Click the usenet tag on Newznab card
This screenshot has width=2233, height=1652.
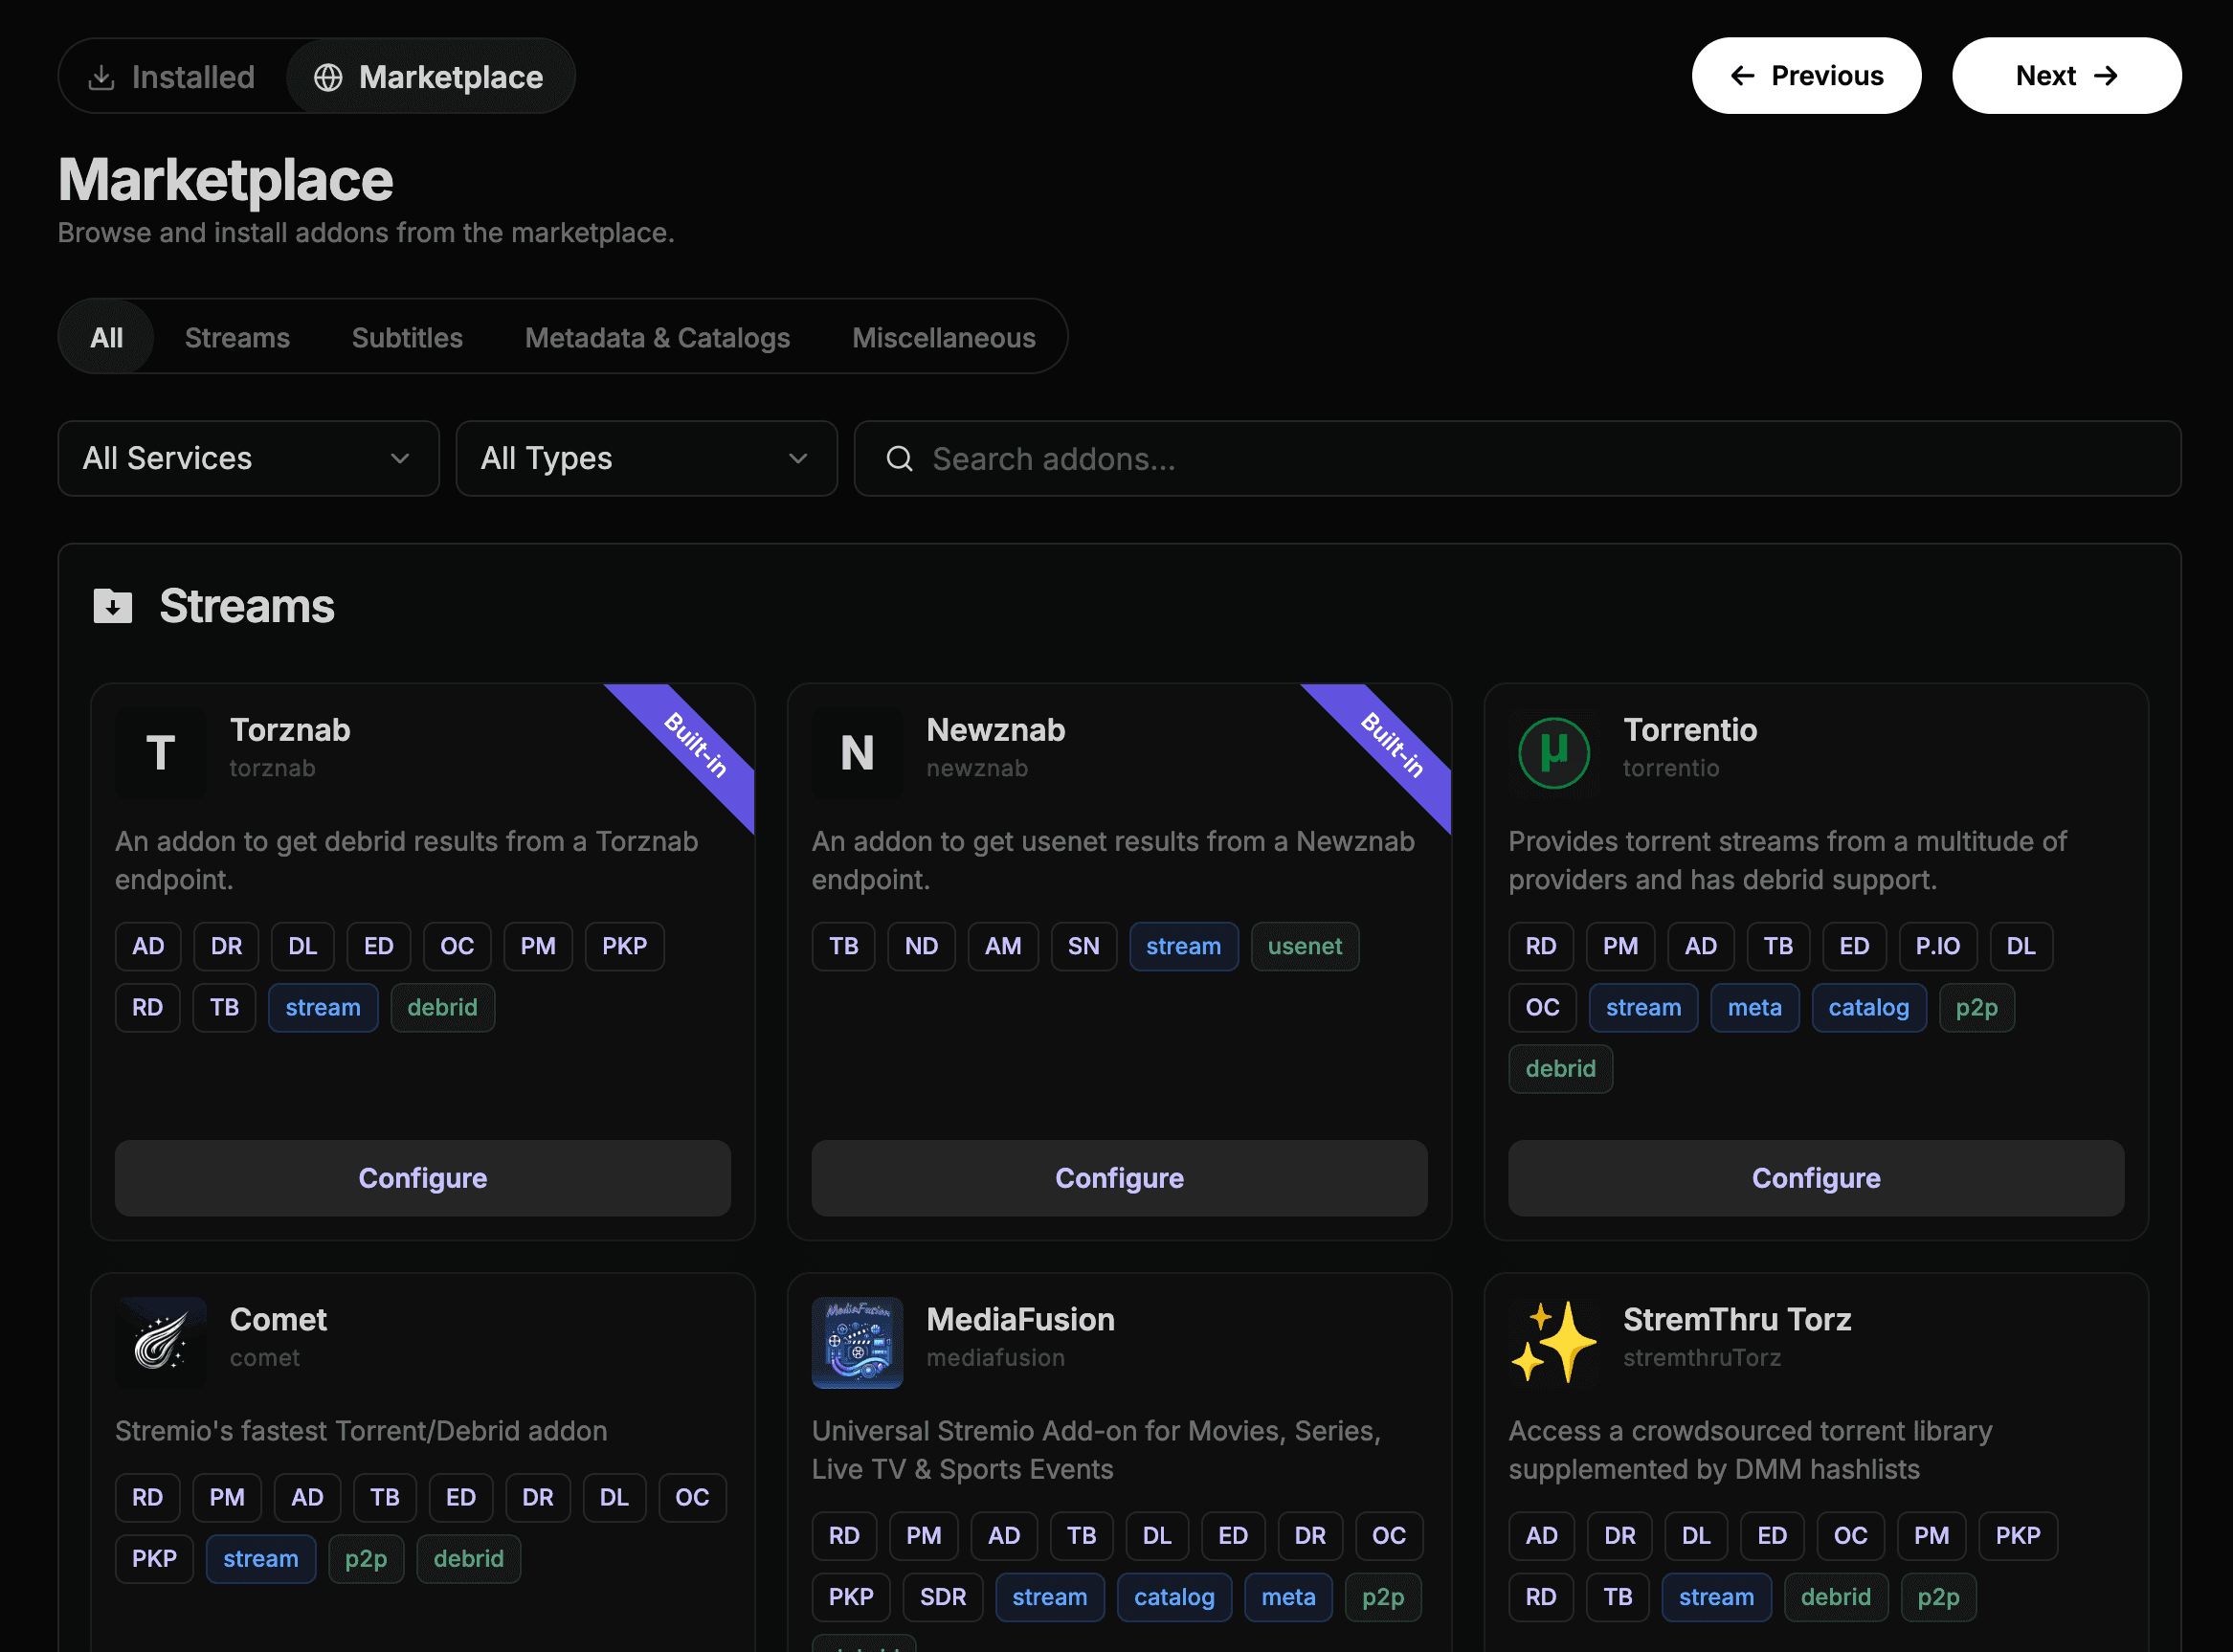[1304, 946]
